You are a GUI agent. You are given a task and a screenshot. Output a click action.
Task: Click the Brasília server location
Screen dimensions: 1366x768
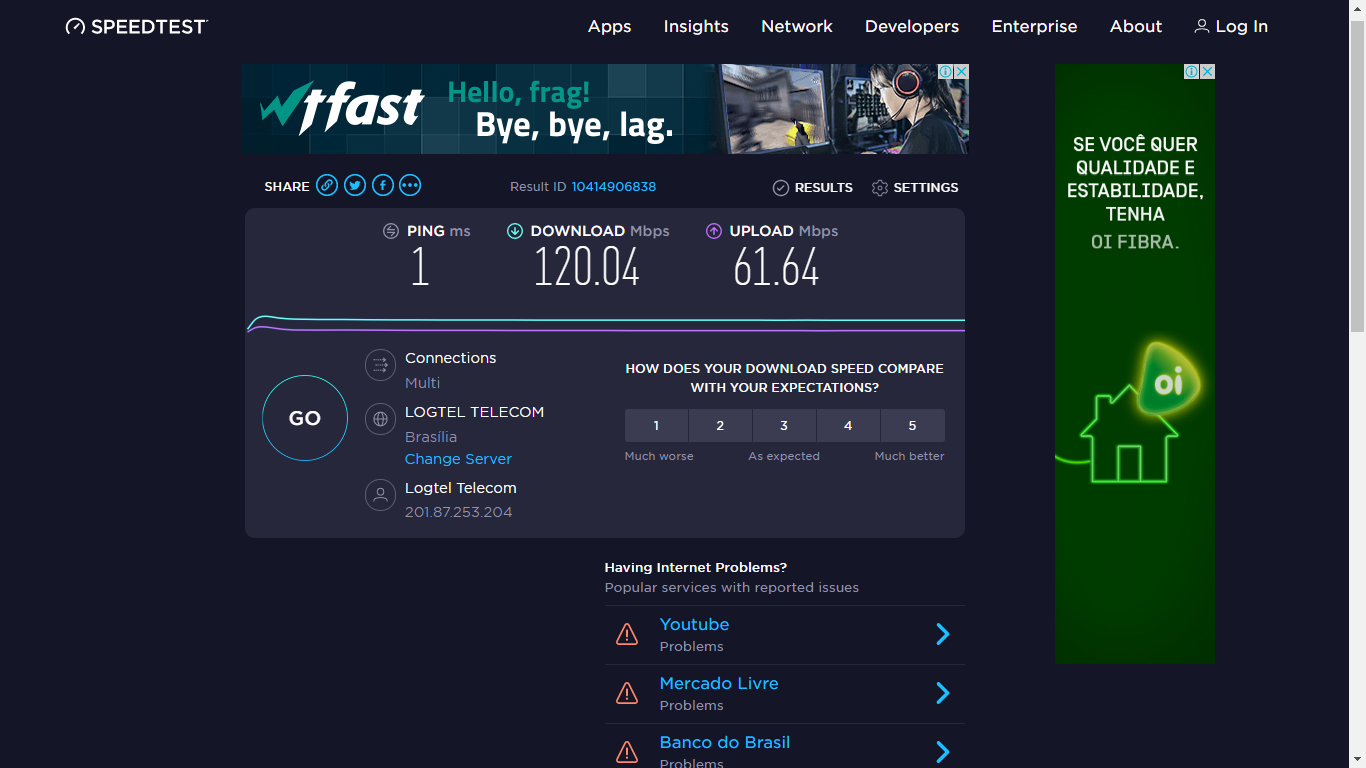point(431,437)
